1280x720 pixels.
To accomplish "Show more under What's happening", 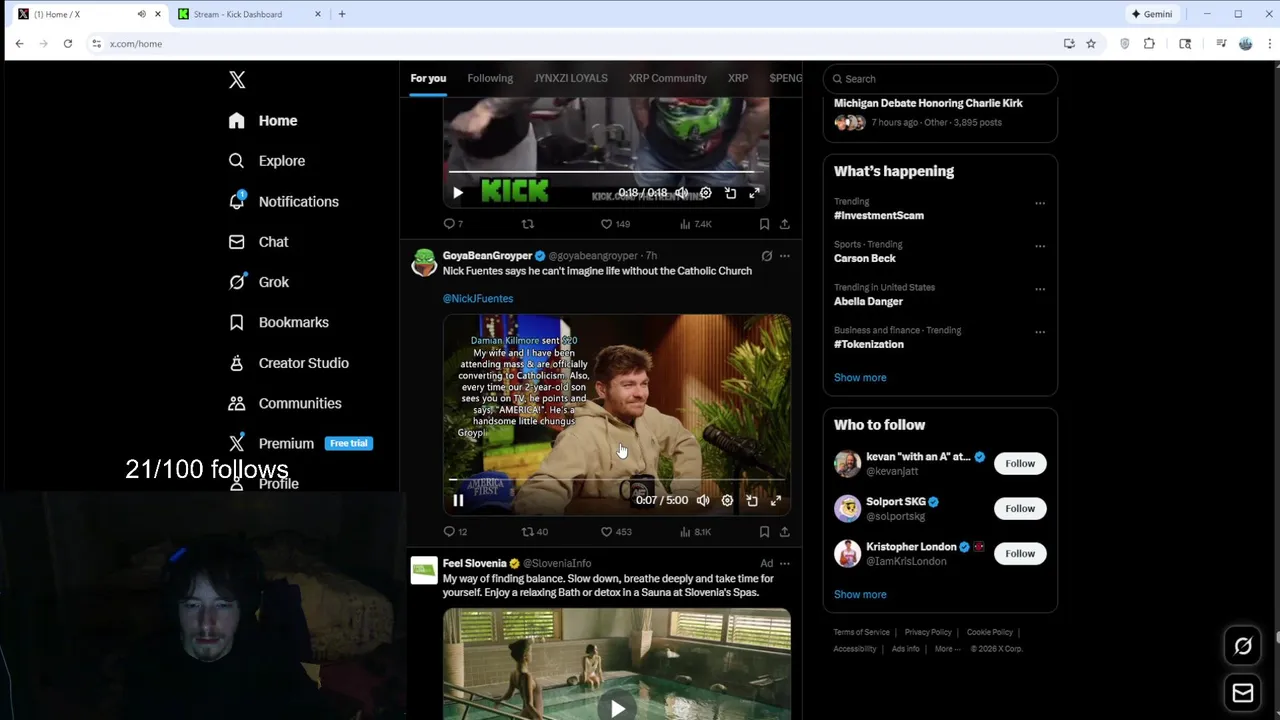I will tap(860, 378).
